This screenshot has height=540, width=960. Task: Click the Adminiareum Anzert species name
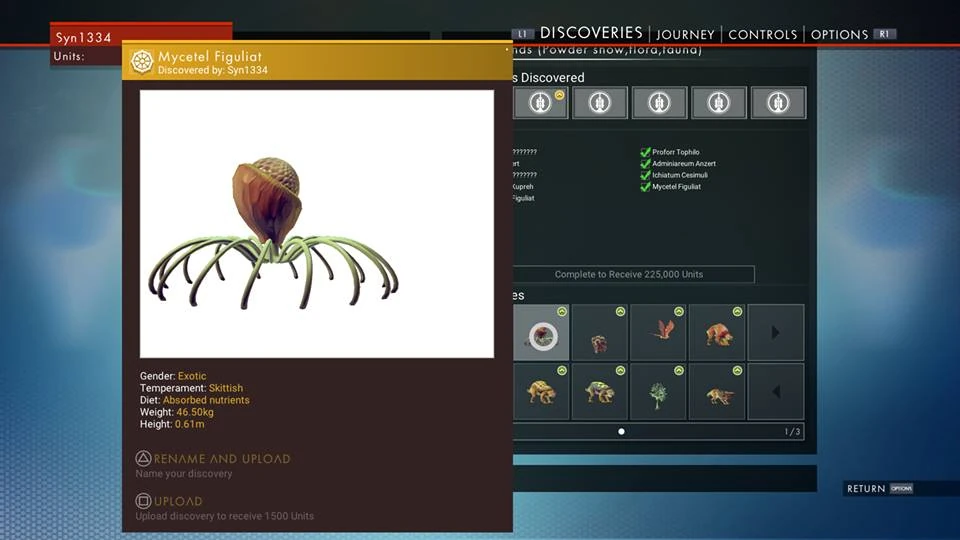tap(684, 163)
